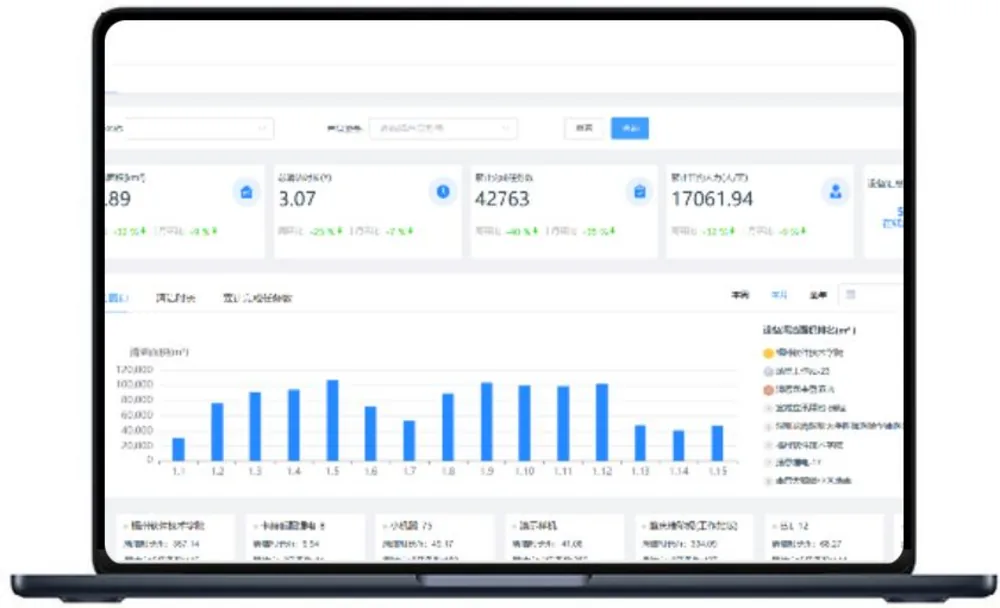Click the house icon on the first stat card
1000x608 pixels.
[246, 191]
